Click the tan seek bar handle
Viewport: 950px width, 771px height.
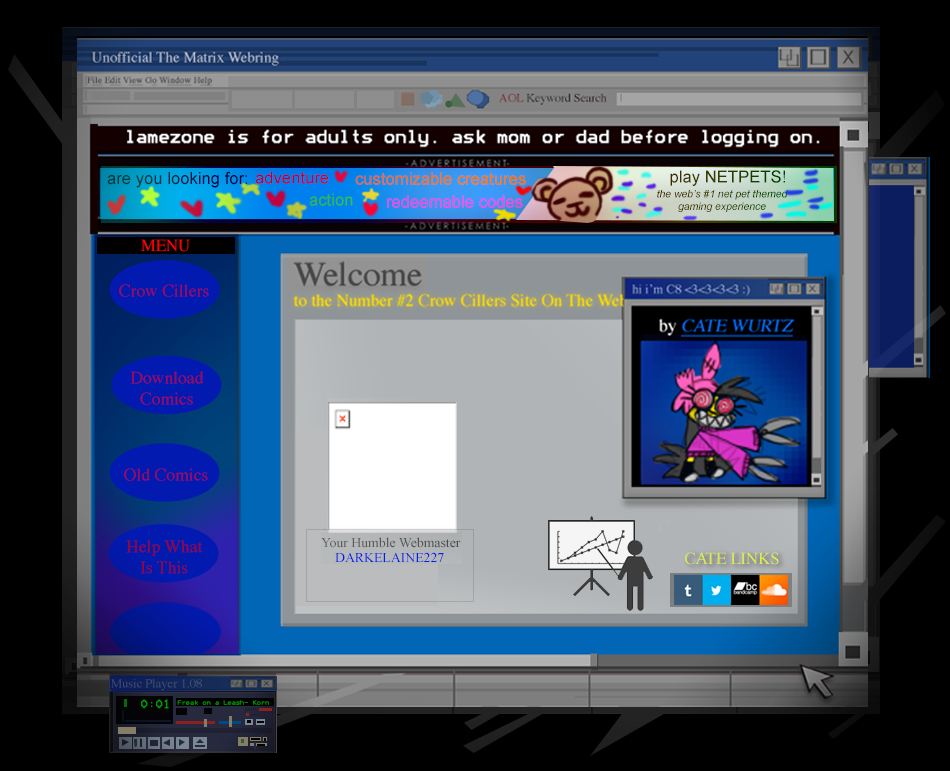coord(127,730)
